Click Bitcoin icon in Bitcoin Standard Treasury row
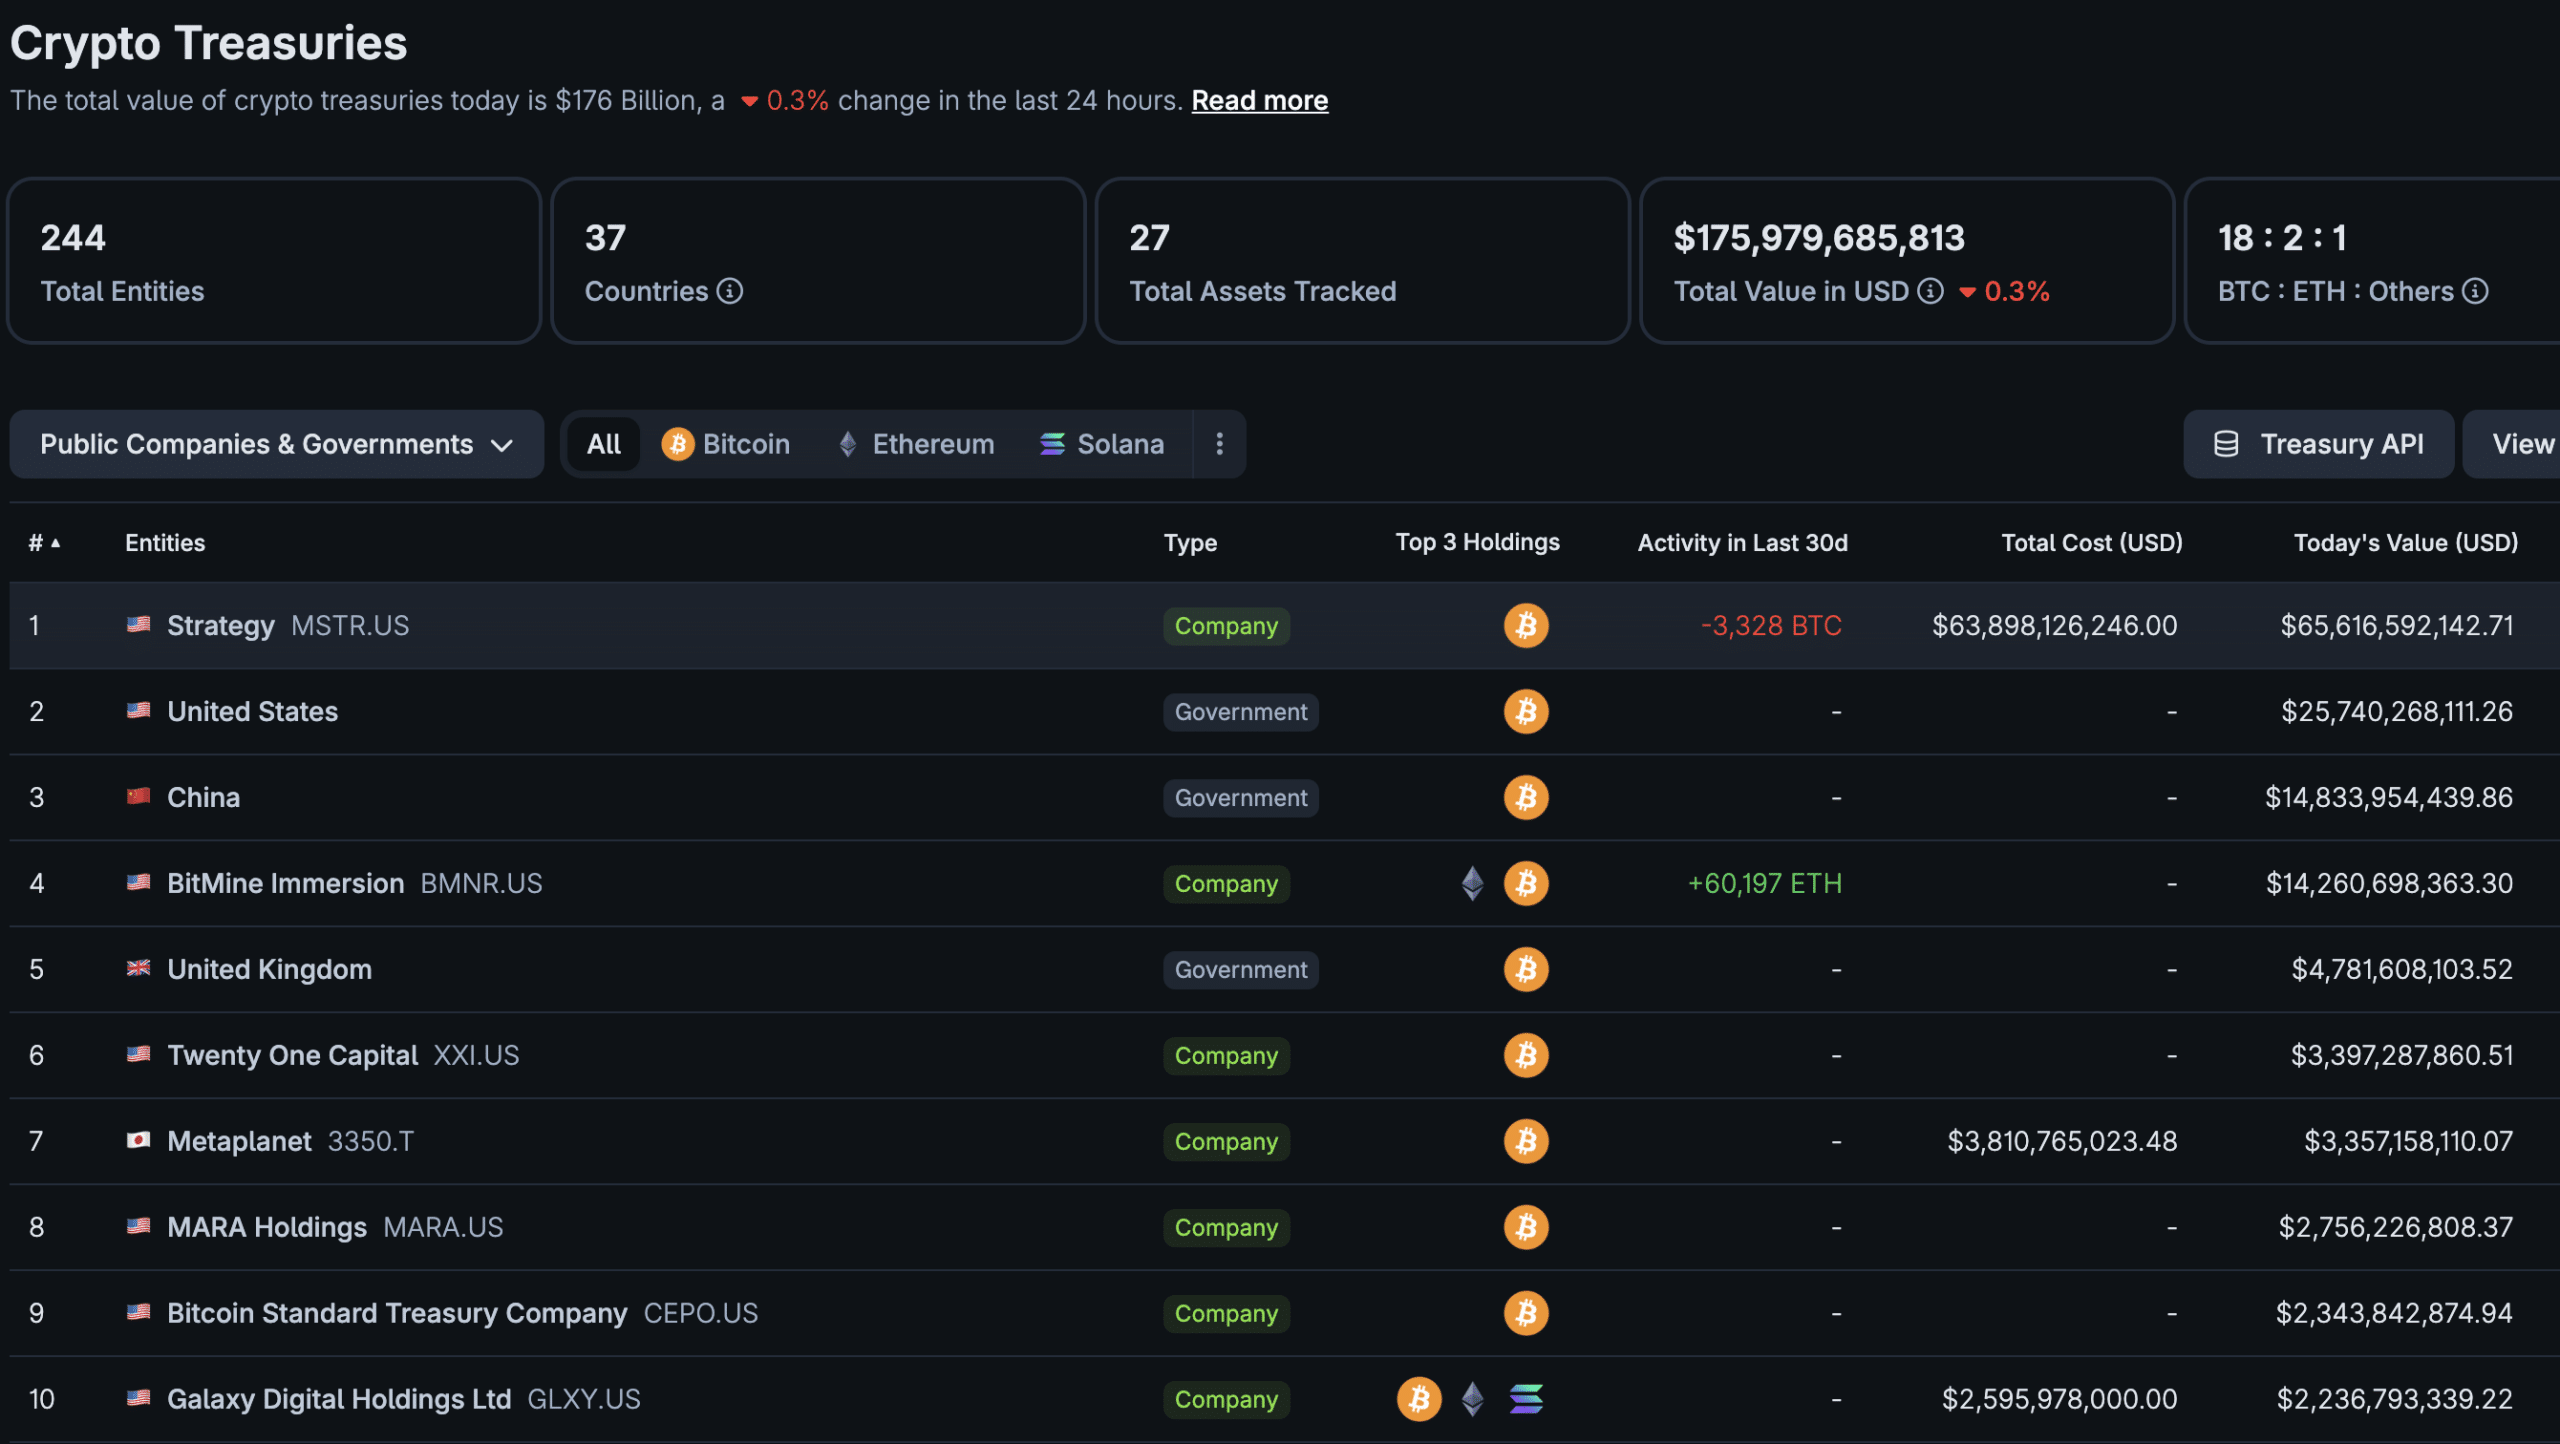This screenshot has height=1444, width=2560. 1526,1314
